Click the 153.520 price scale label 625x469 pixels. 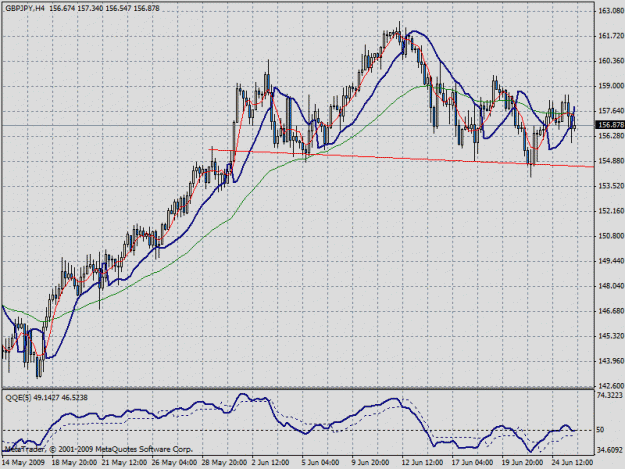tap(611, 186)
